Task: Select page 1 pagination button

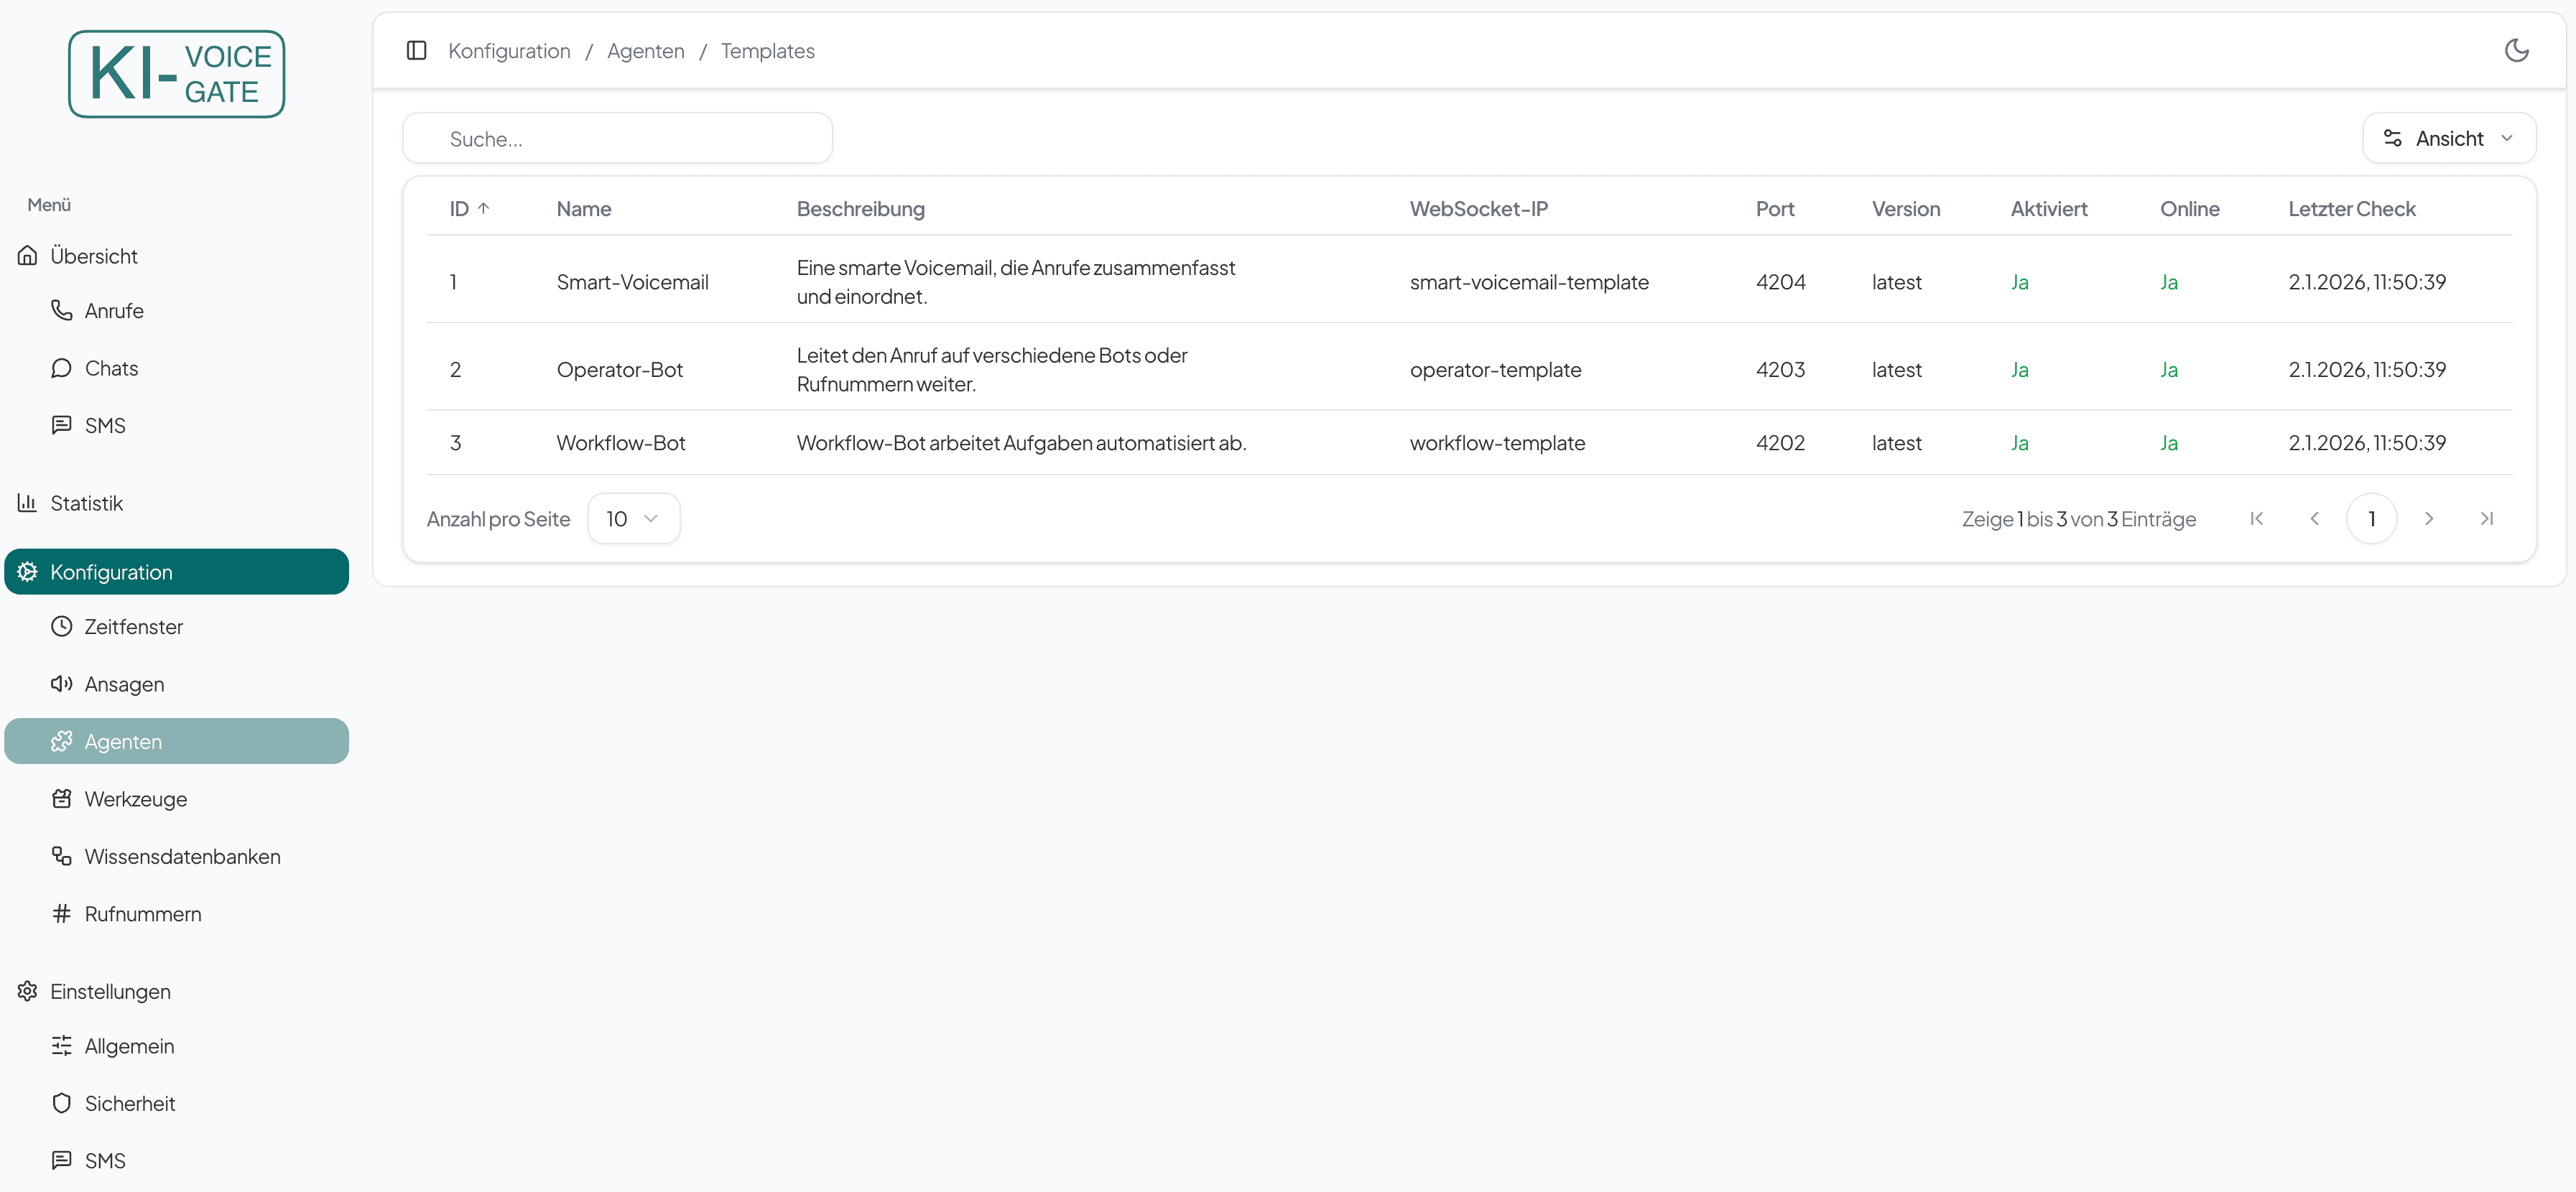Action: (2371, 518)
